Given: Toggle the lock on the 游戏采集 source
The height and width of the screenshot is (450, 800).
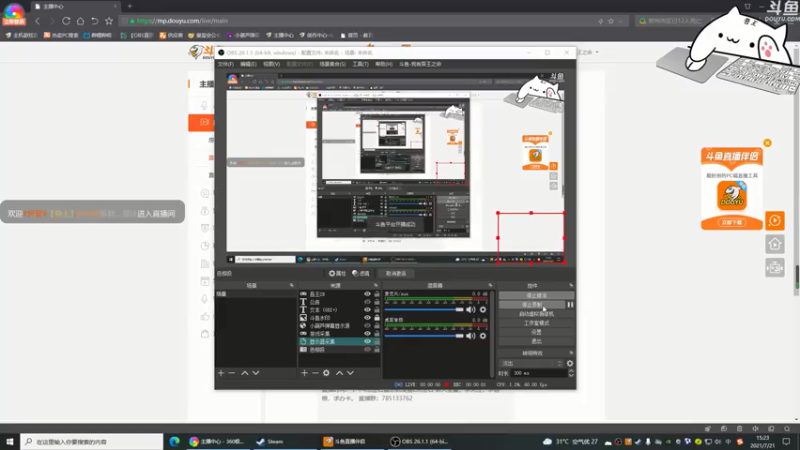Looking at the screenshot, I should pyautogui.click(x=377, y=334).
